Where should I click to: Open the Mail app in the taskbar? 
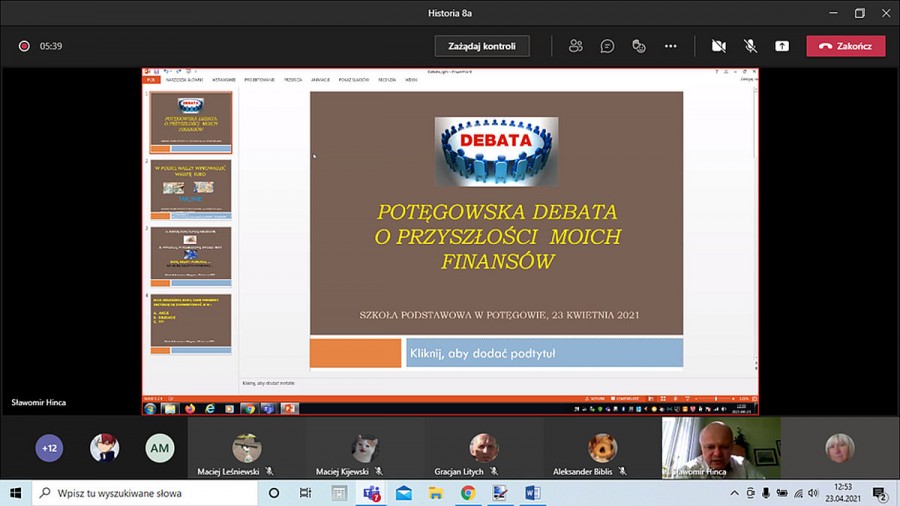(x=403, y=493)
